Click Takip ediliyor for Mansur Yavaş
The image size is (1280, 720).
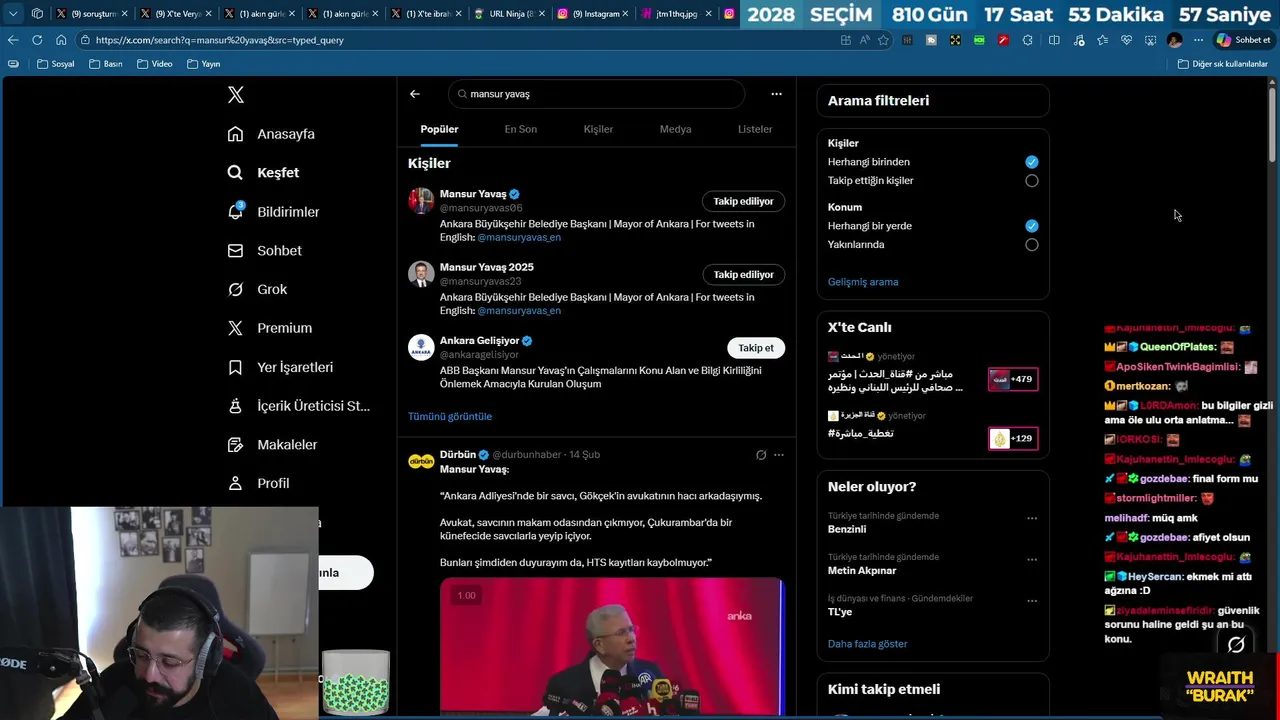click(x=743, y=201)
